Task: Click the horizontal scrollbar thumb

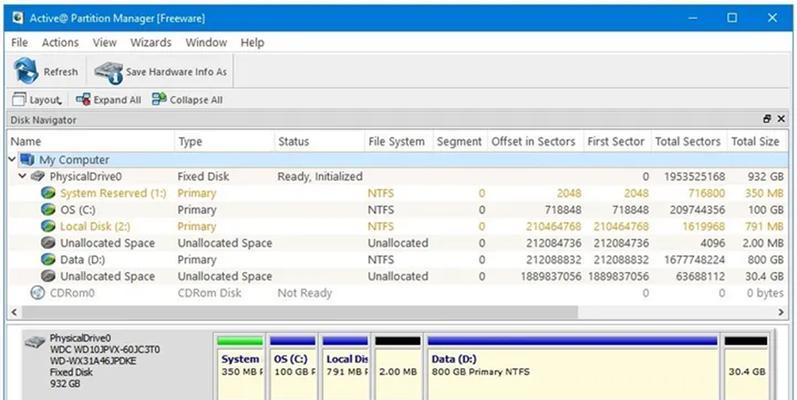Action: (x=299, y=312)
